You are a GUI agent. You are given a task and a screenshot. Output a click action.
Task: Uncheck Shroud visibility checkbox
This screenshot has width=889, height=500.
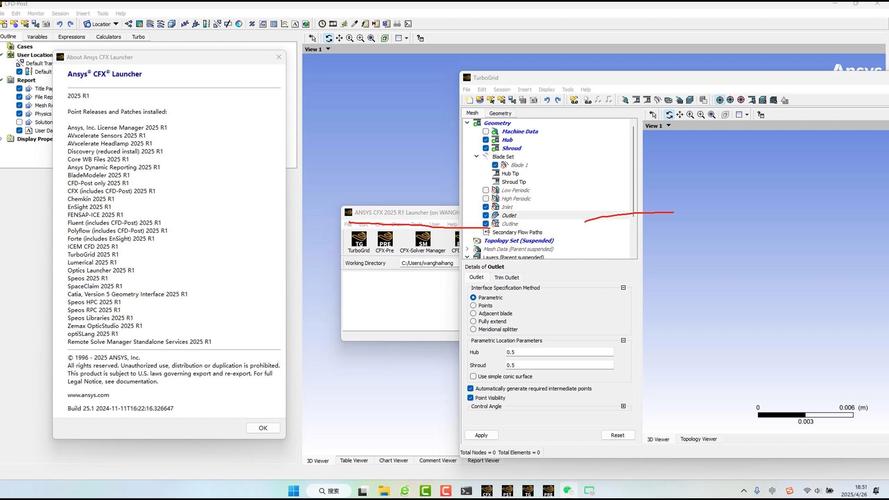[x=486, y=148]
